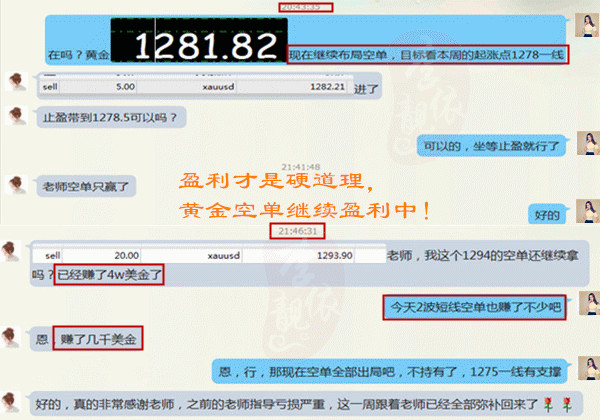The width and height of the screenshot is (600, 420).
Task: Click student avatar beside '止盈带到1278.5可以吗？'
Action: (17, 116)
